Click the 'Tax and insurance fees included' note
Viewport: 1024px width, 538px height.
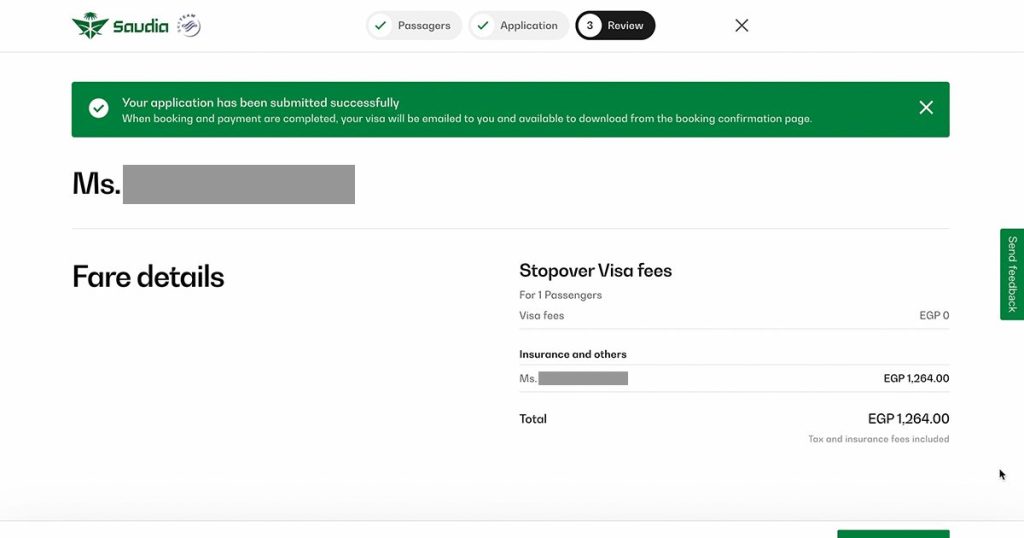pyautogui.click(x=878, y=439)
